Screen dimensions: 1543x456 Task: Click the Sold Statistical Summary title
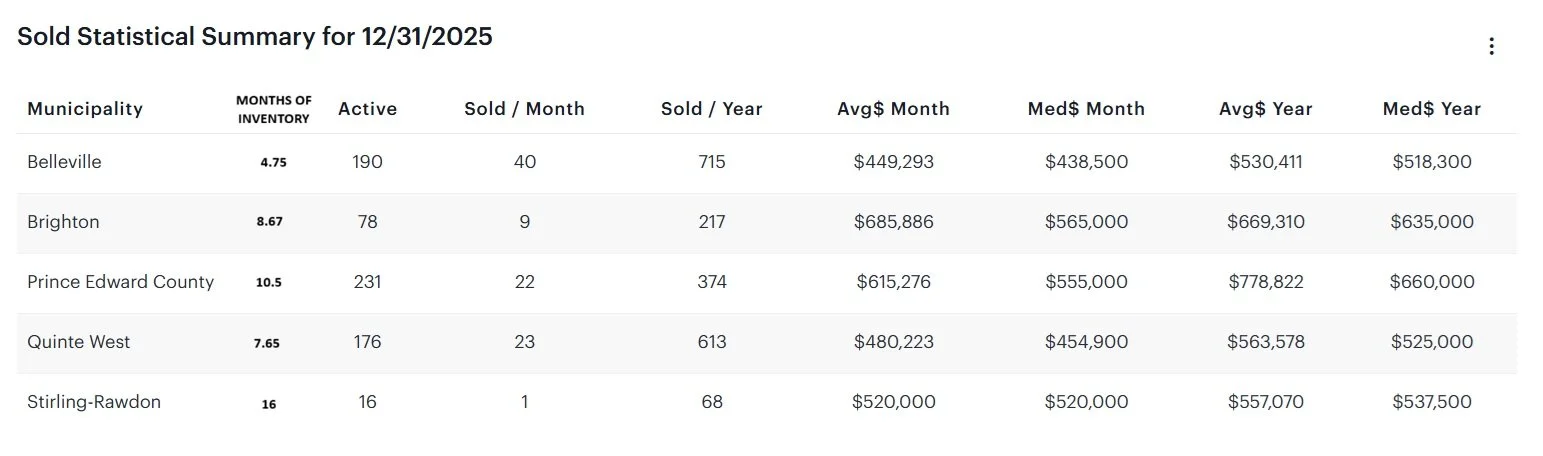coord(255,37)
